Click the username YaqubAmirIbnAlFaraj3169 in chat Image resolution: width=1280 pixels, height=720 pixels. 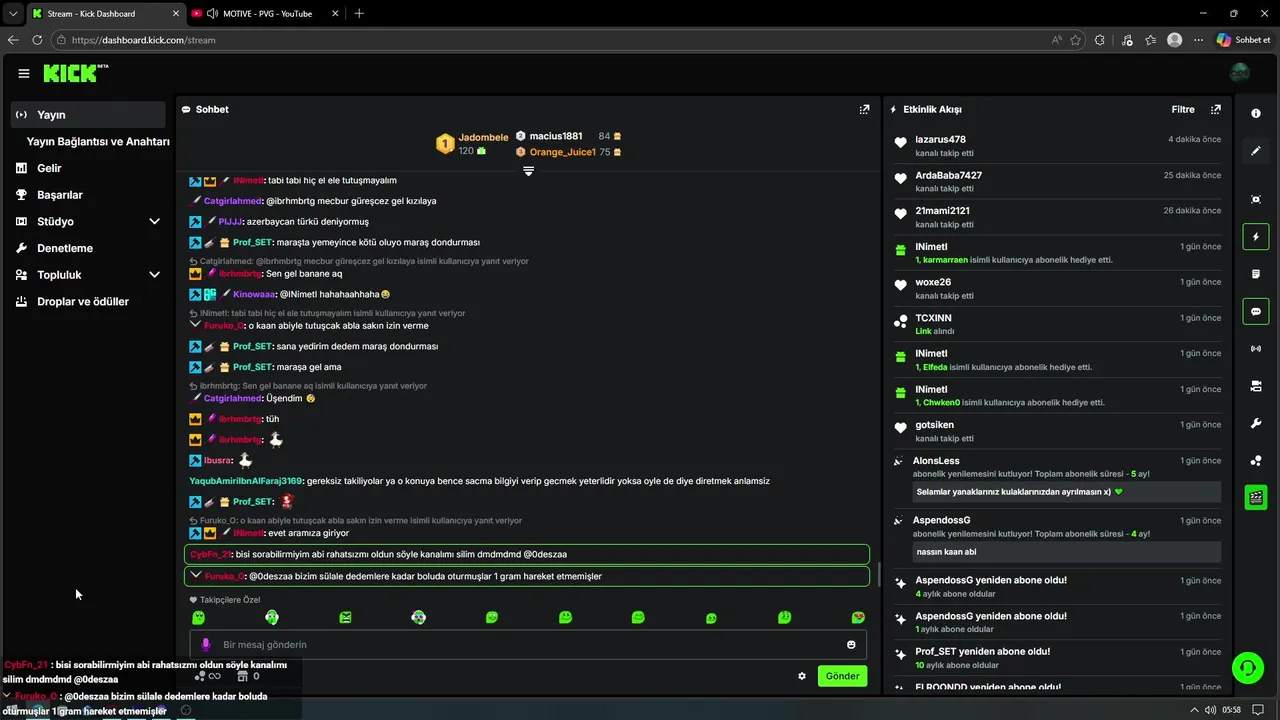pos(246,481)
